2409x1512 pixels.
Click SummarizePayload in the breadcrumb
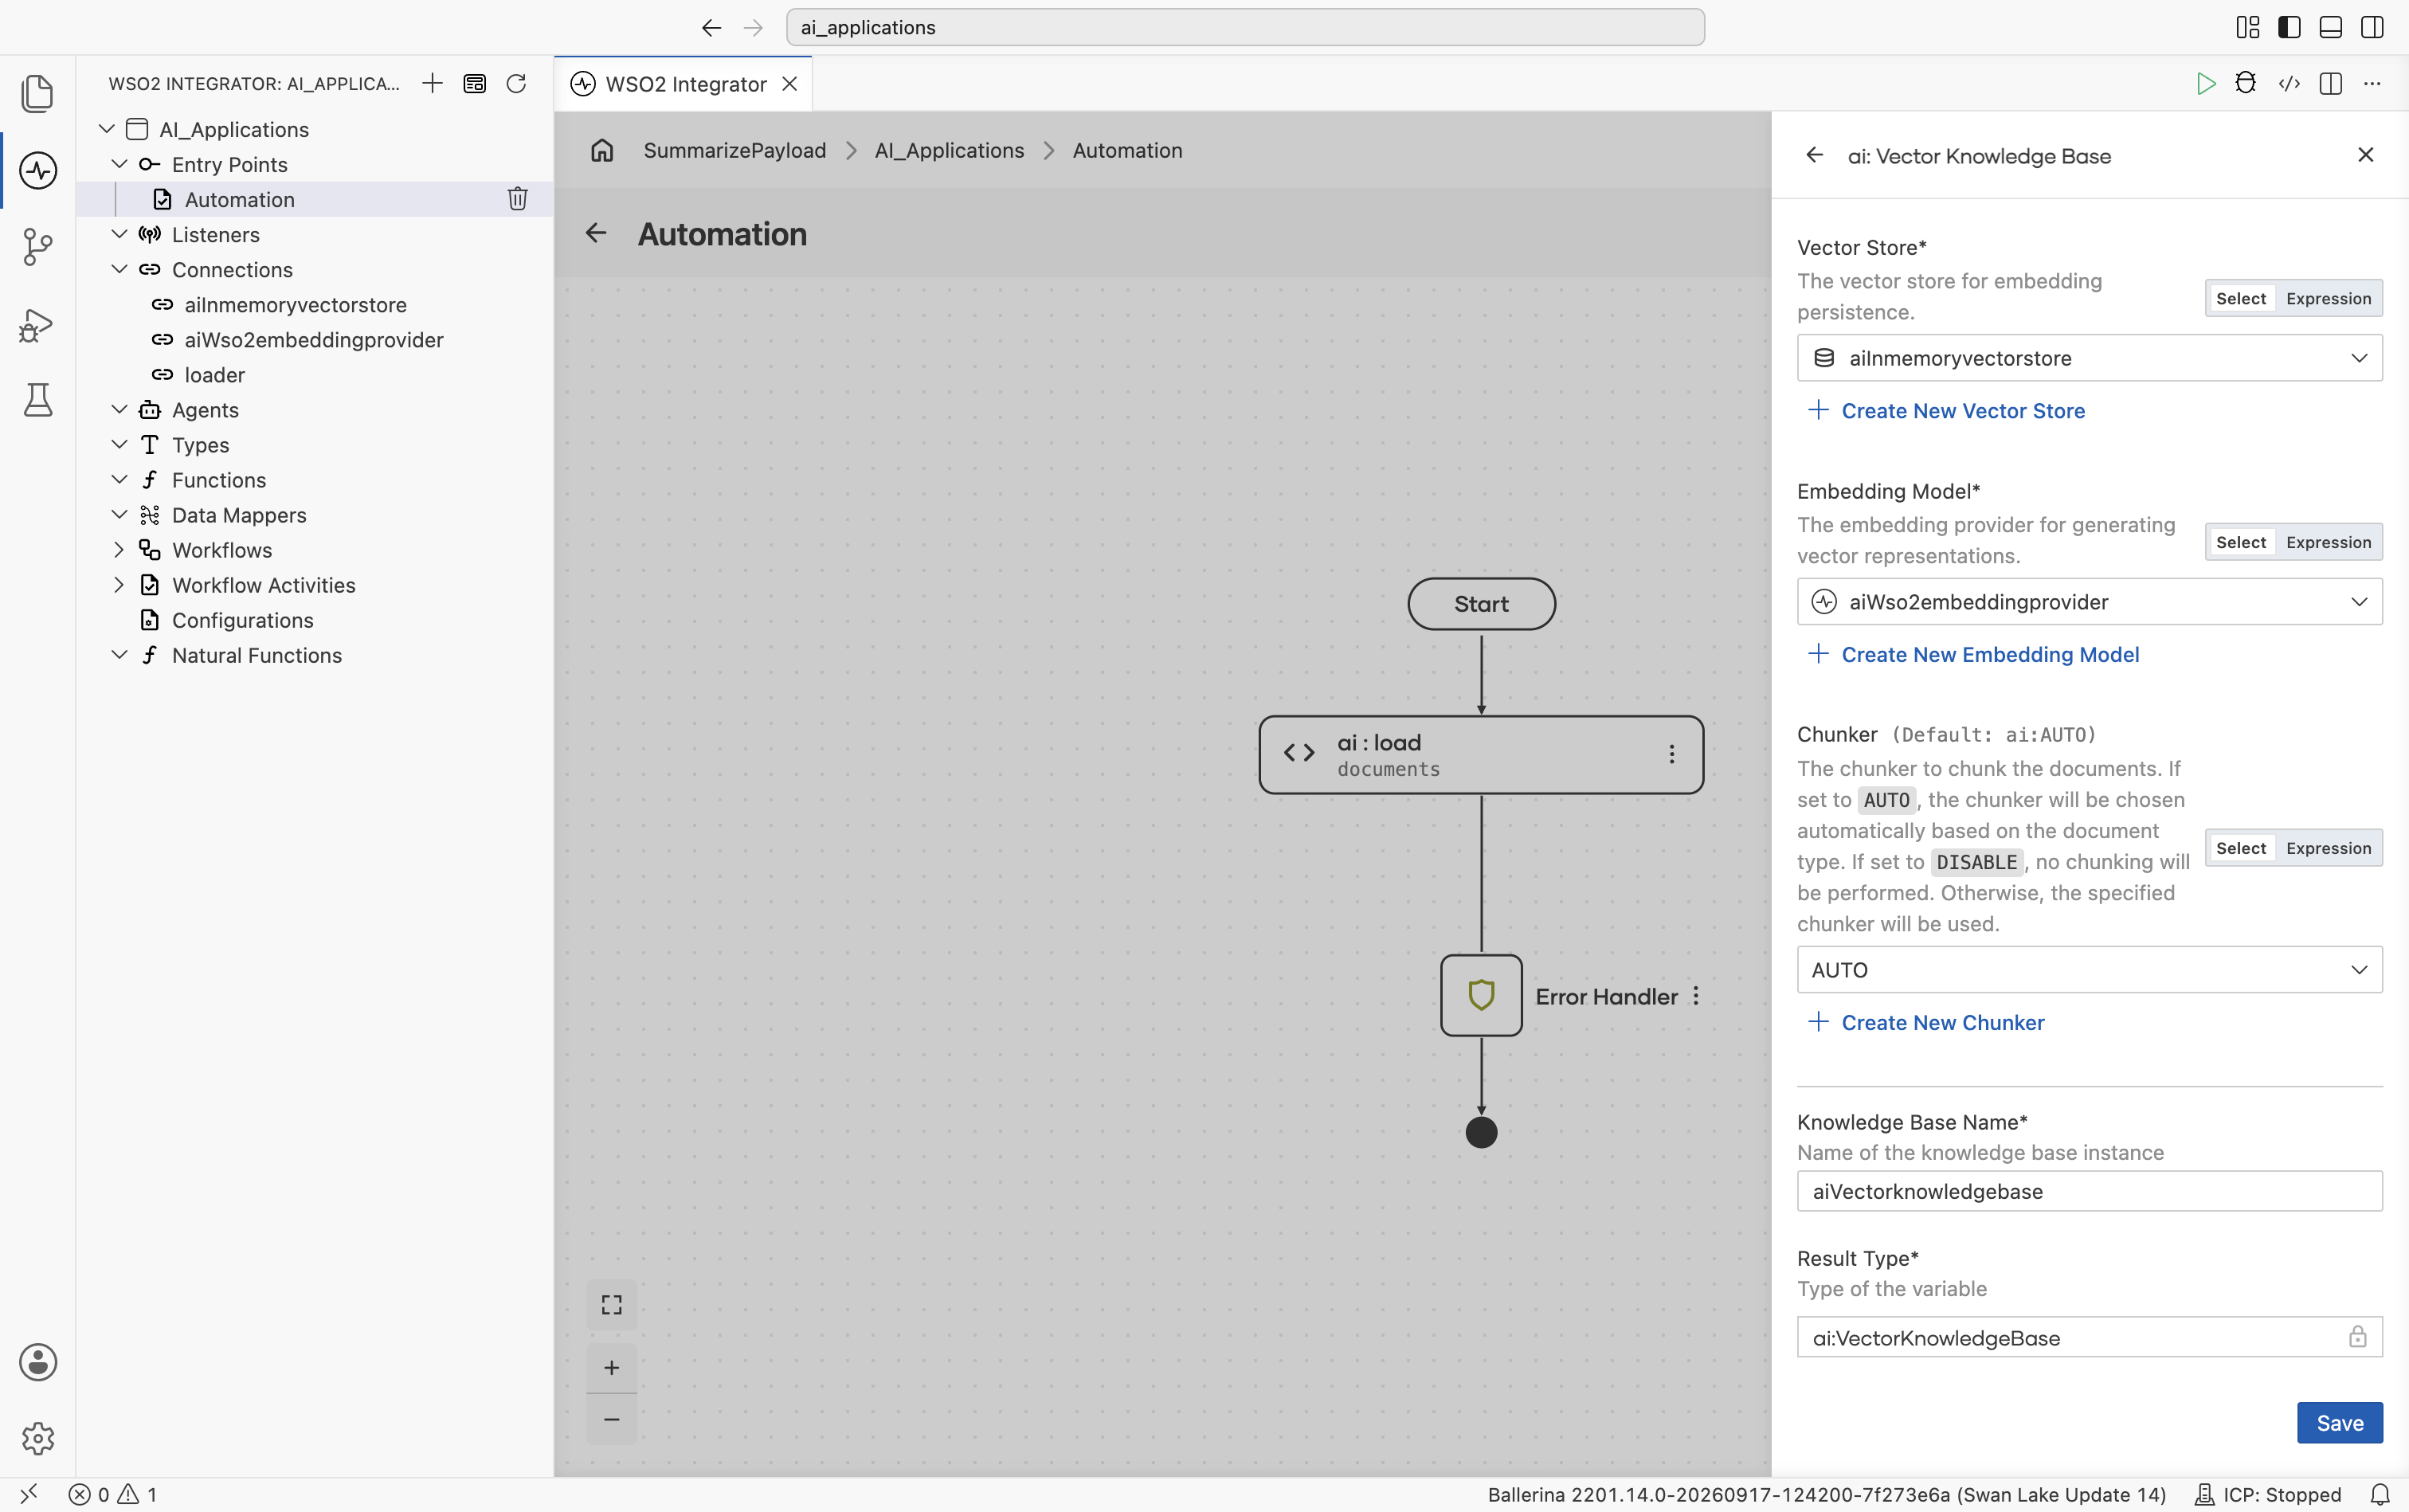(734, 150)
